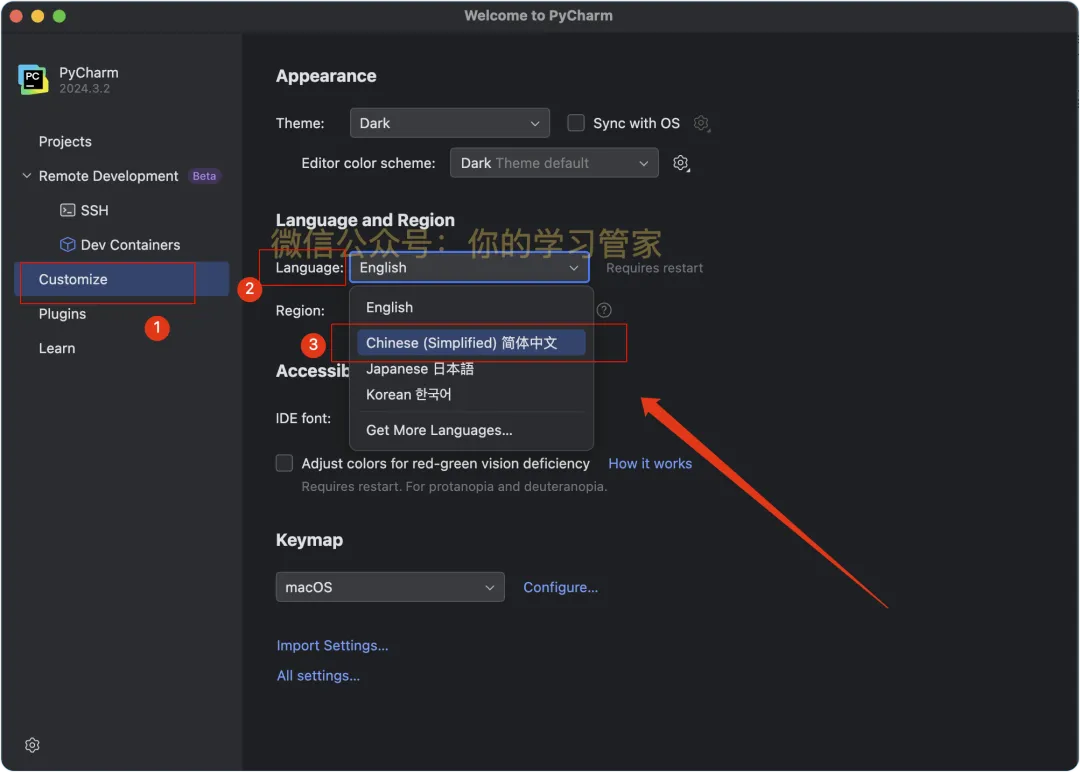
Task: Open Editor color scheme dropdown
Action: tap(554, 163)
